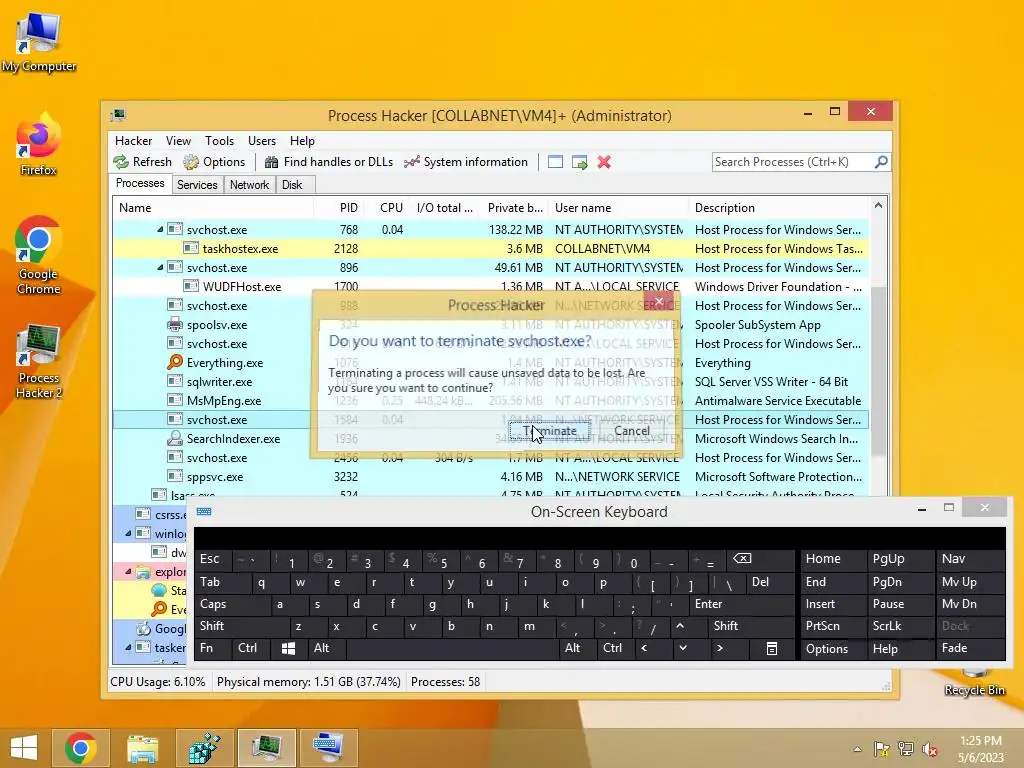Screen dimensions: 1024x768
Task: Open the Process Hacker 2 desktop shortcut
Action: pyautogui.click(x=39, y=360)
